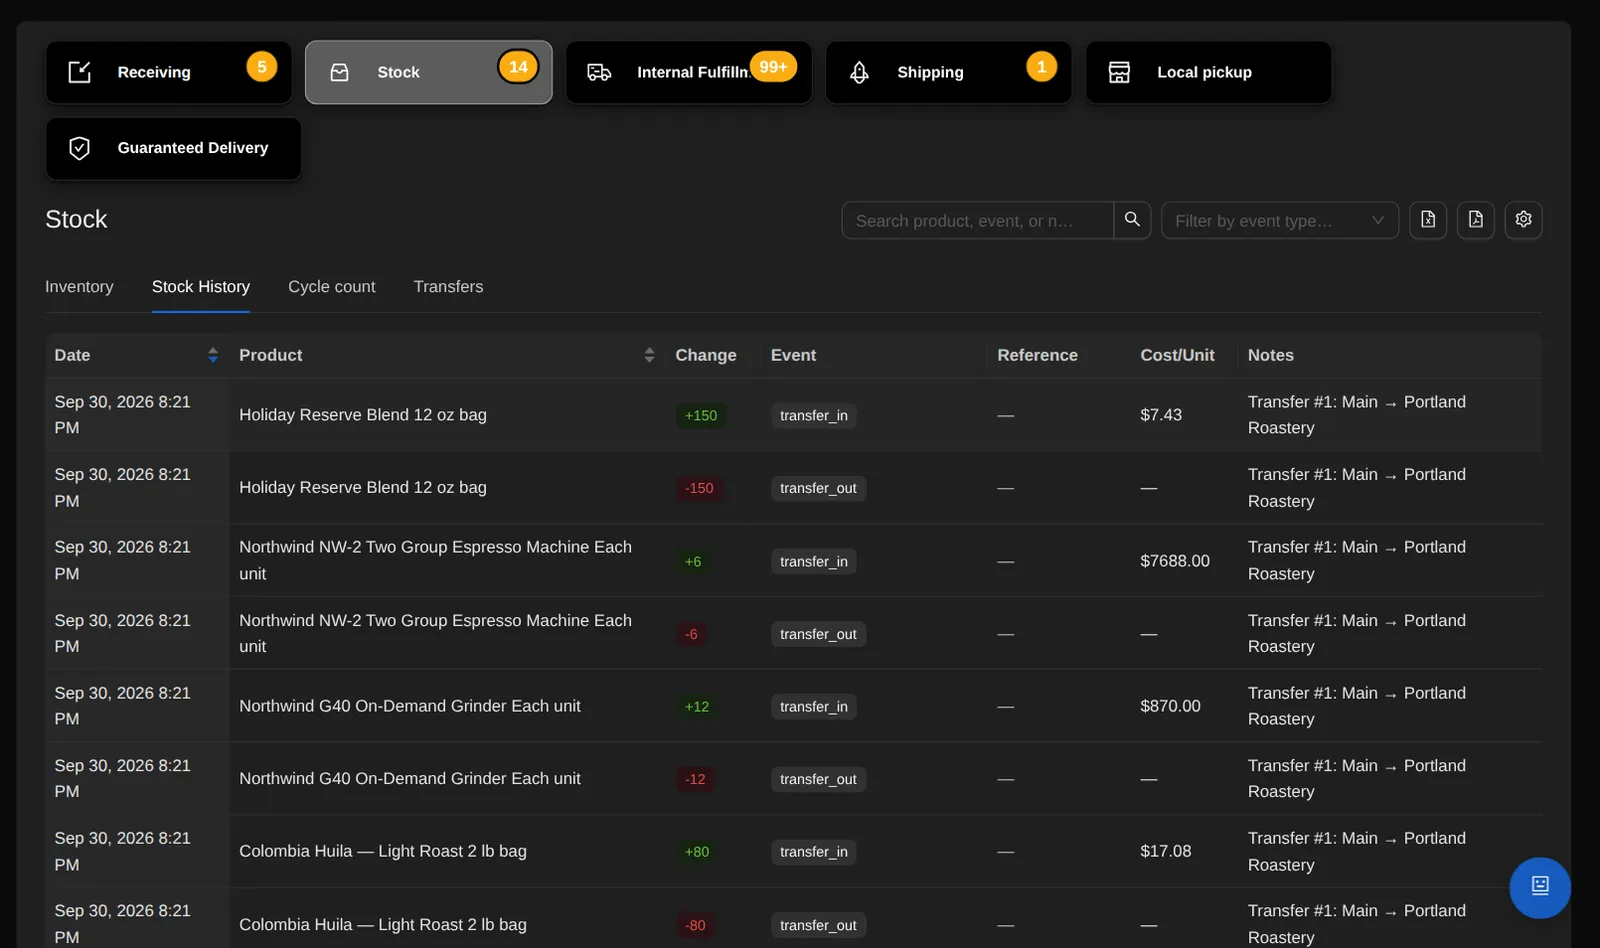1600x948 pixels.
Task: Click the -150 change value
Action: pyautogui.click(x=699, y=488)
